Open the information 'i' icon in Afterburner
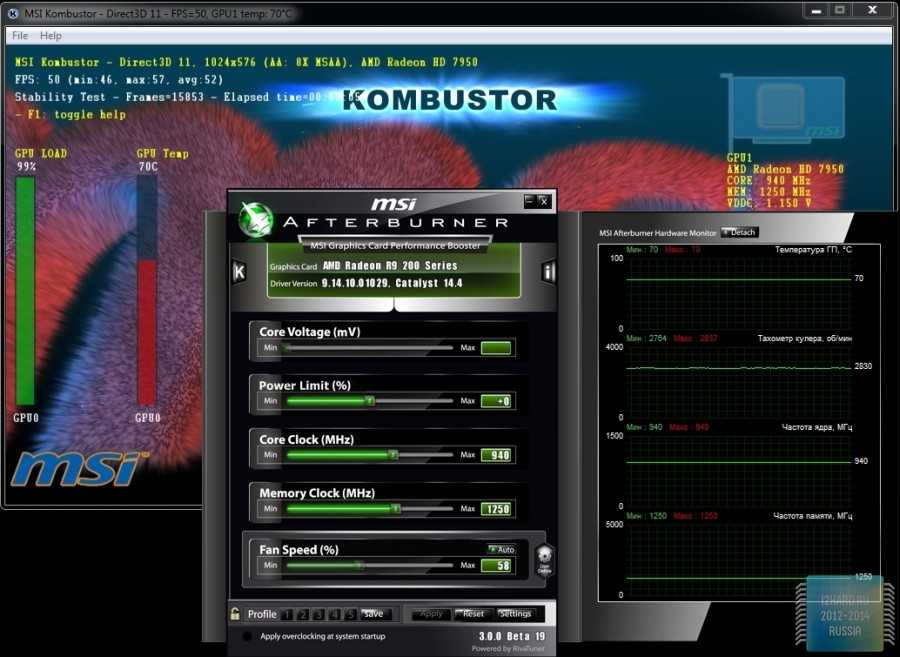The width and height of the screenshot is (900, 657). coord(548,271)
